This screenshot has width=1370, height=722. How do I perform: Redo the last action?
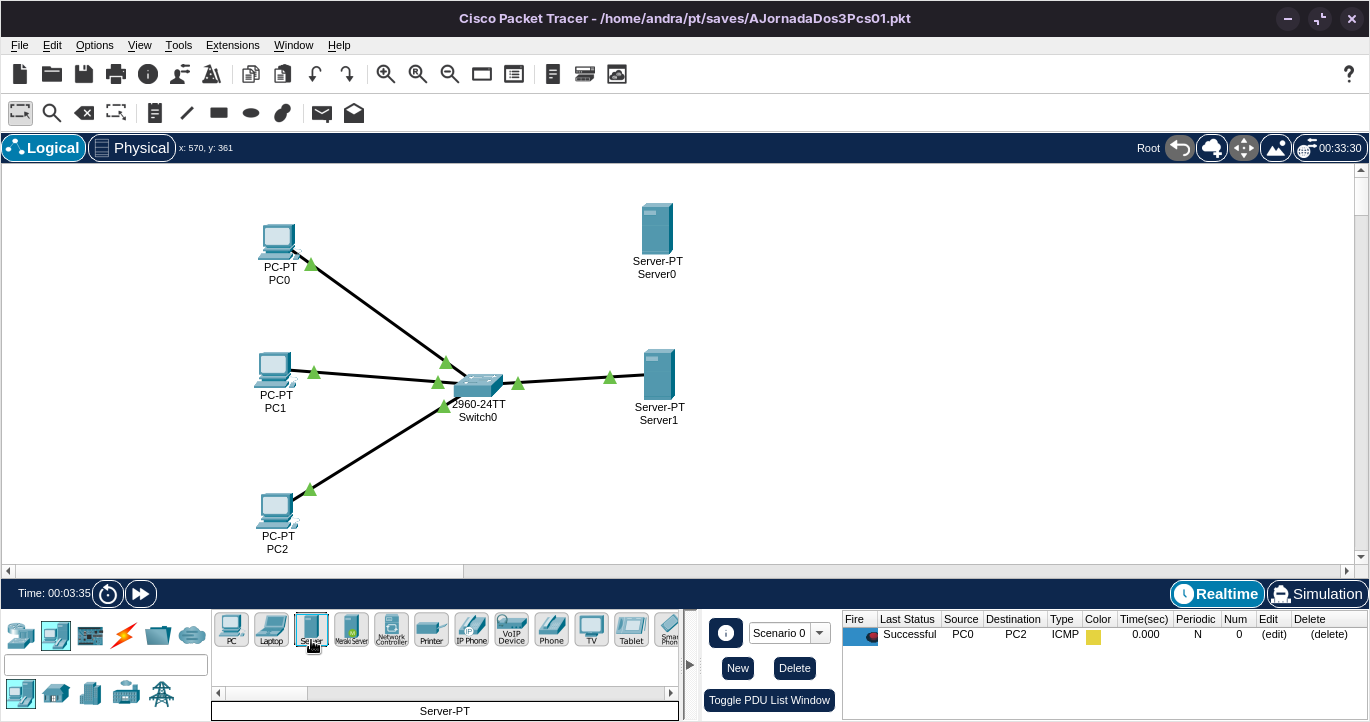[x=347, y=74]
